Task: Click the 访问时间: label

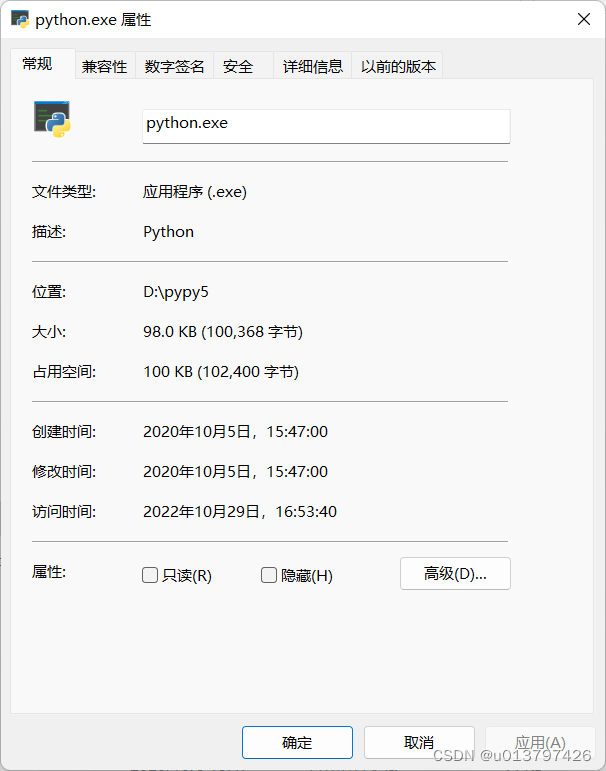Action: tap(64, 512)
